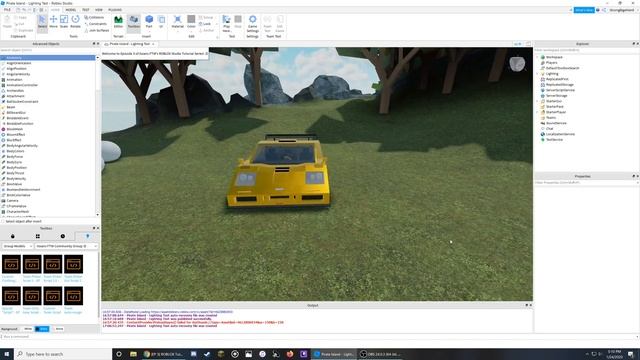Open Toolbox Recent clock tab icon
The width and height of the screenshot is (640, 360).
click(x=62, y=236)
